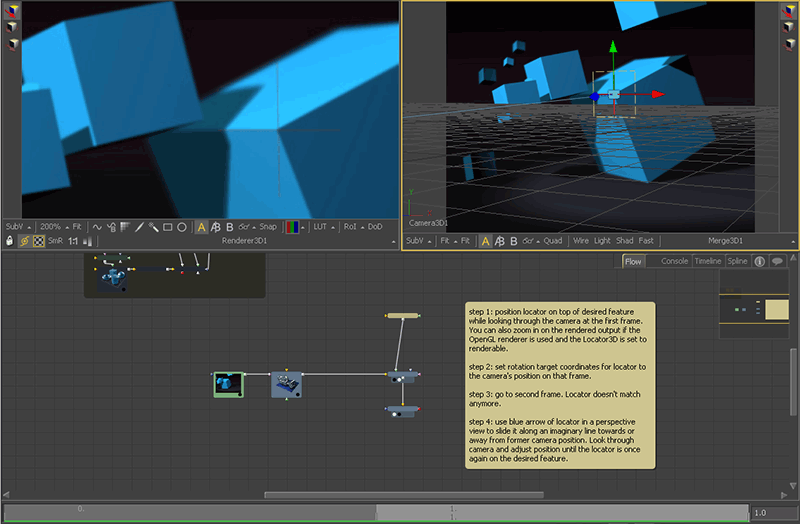
Task: Click the padlock icon in the left view's lower toolbar
Action: click(10, 241)
